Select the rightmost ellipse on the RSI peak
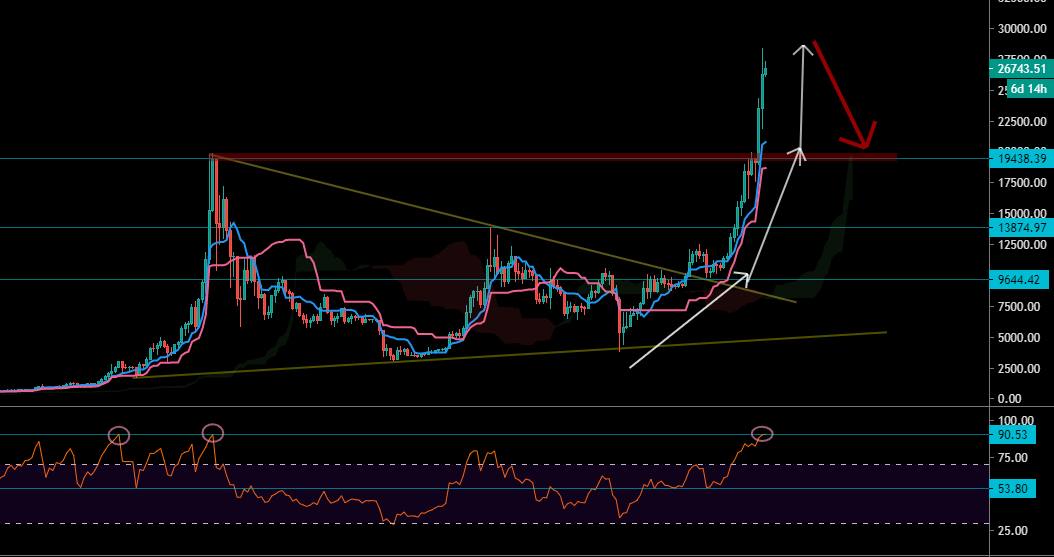The width and height of the screenshot is (1054, 557). pos(762,434)
